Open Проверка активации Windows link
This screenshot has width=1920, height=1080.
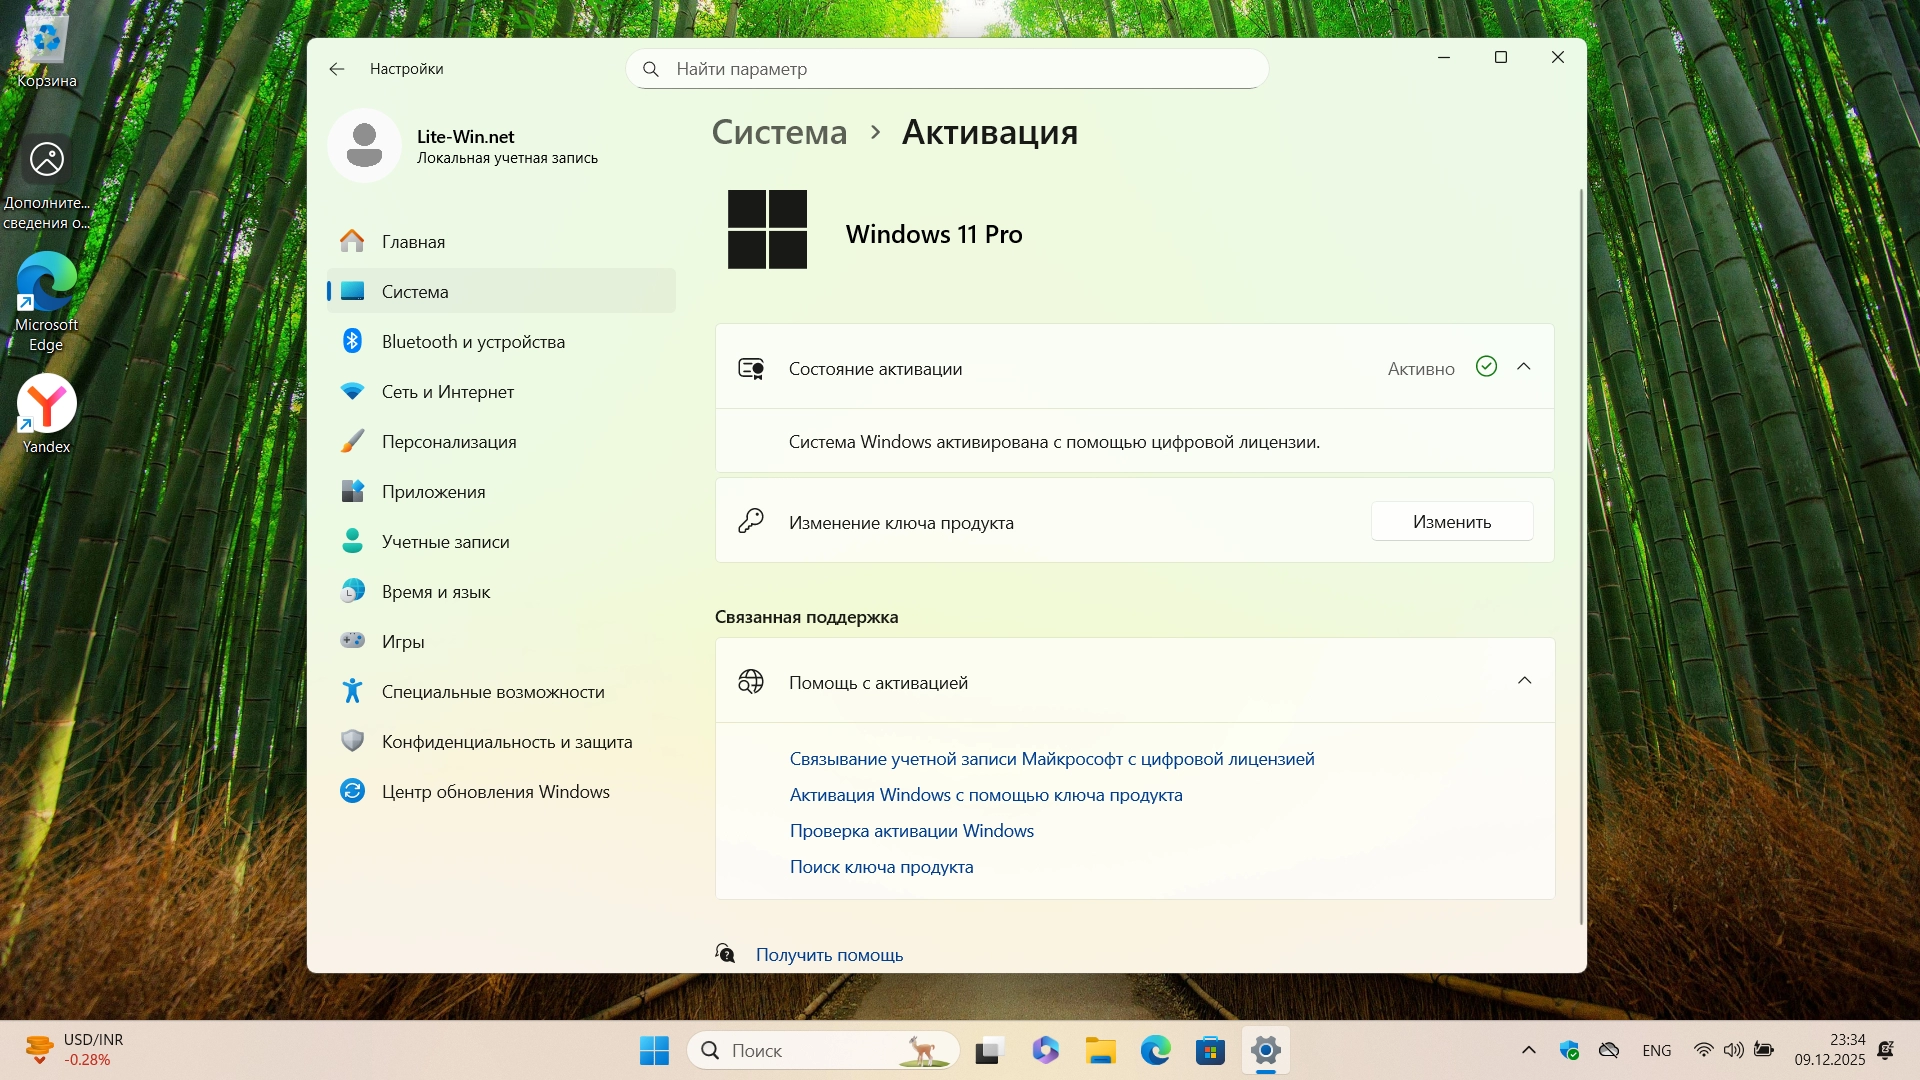coord(911,831)
